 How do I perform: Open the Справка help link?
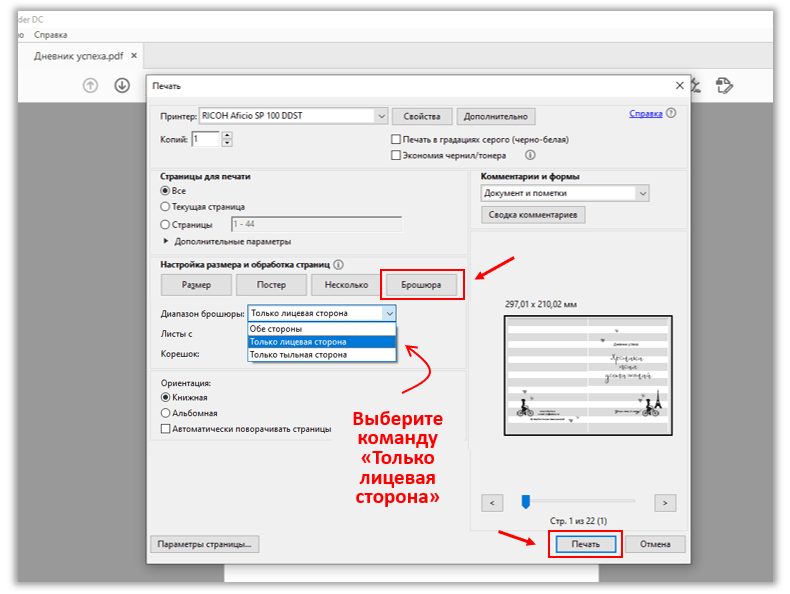pos(645,113)
